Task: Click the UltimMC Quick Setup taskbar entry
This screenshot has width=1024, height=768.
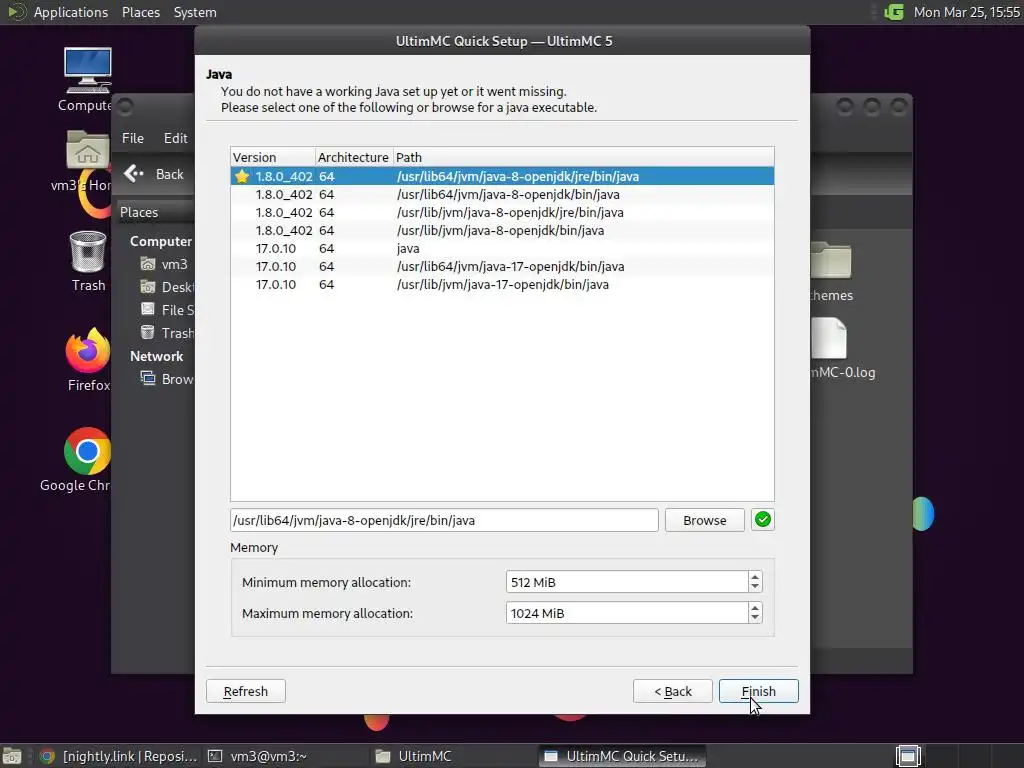Action: pyautogui.click(x=623, y=756)
